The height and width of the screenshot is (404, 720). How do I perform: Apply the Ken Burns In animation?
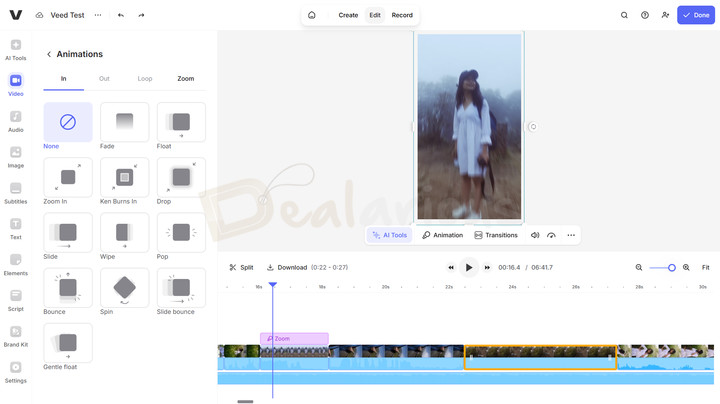[124, 177]
